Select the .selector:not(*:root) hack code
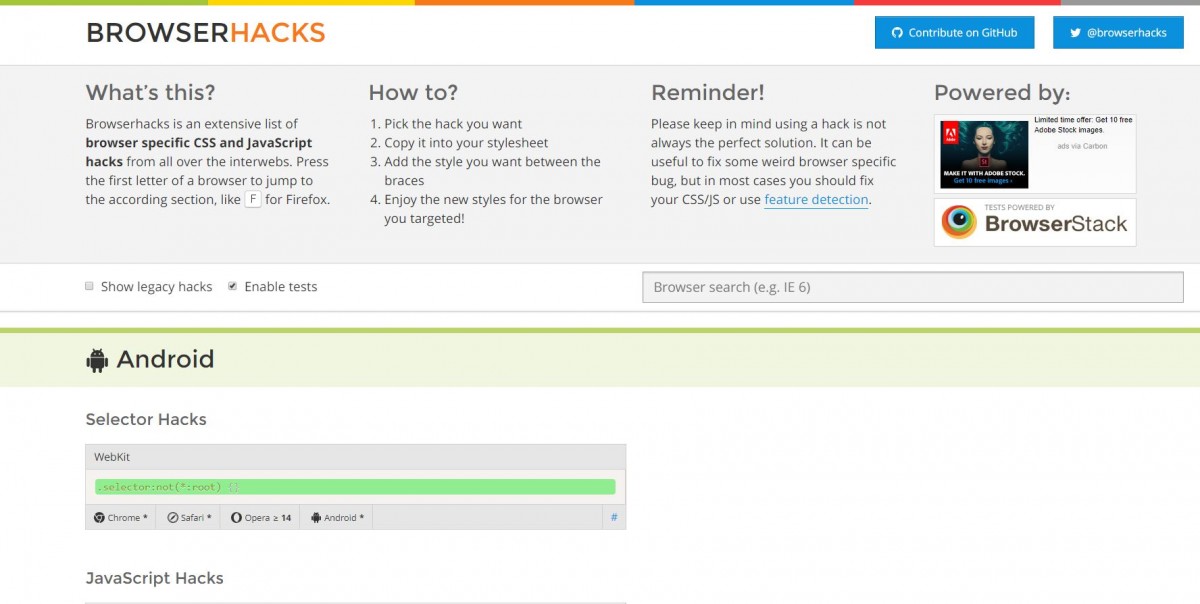This screenshot has width=1200, height=604. [x=355, y=487]
